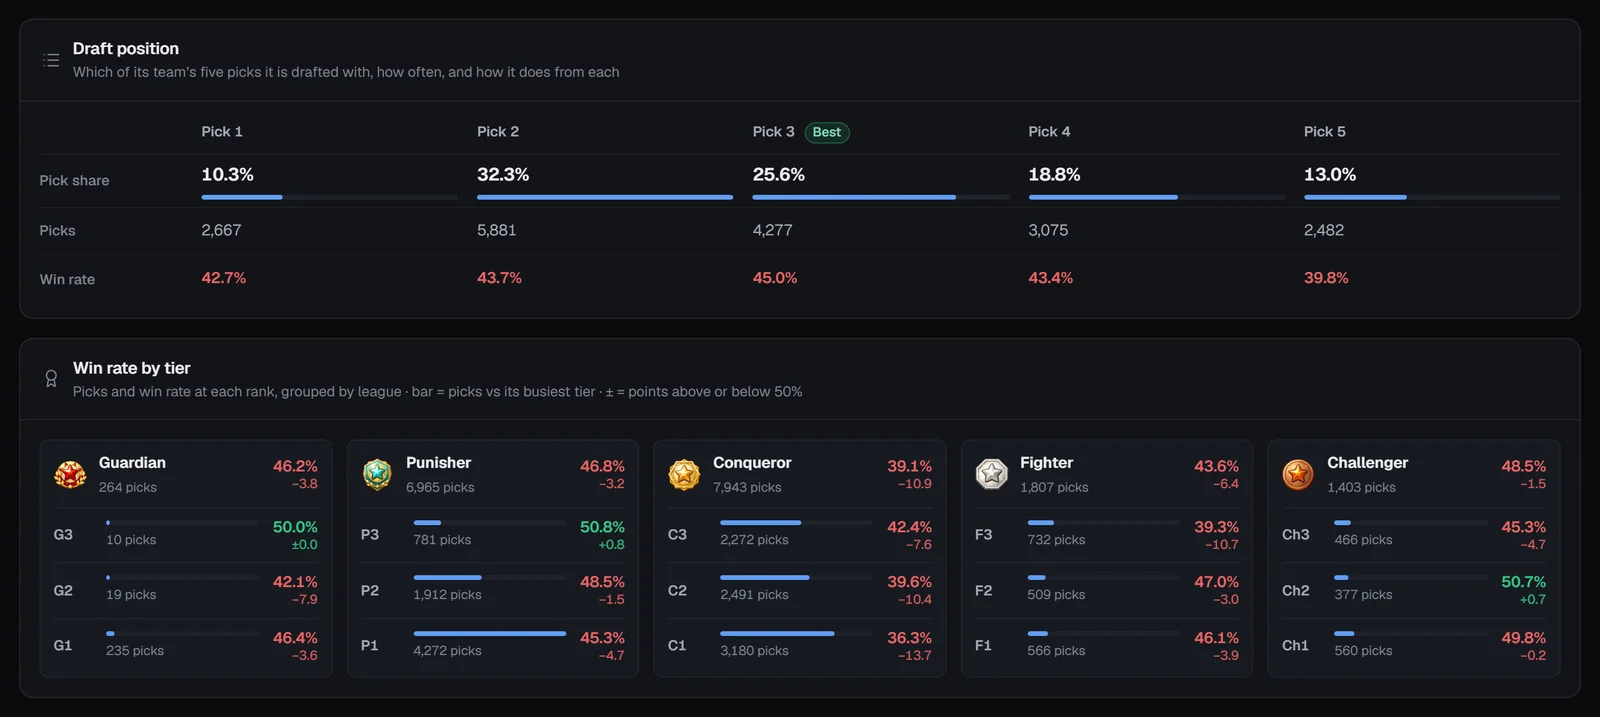1600x717 pixels.
Task: Click the Win rate row label
Action: coord(67,280)
